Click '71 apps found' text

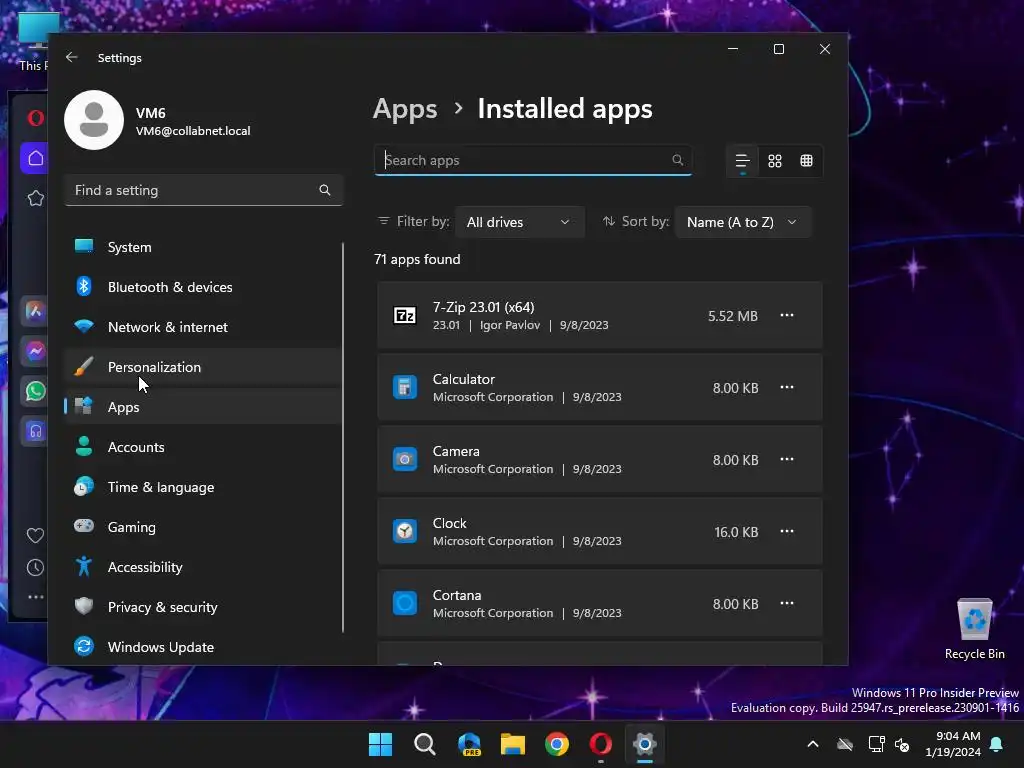coord(417,259)
